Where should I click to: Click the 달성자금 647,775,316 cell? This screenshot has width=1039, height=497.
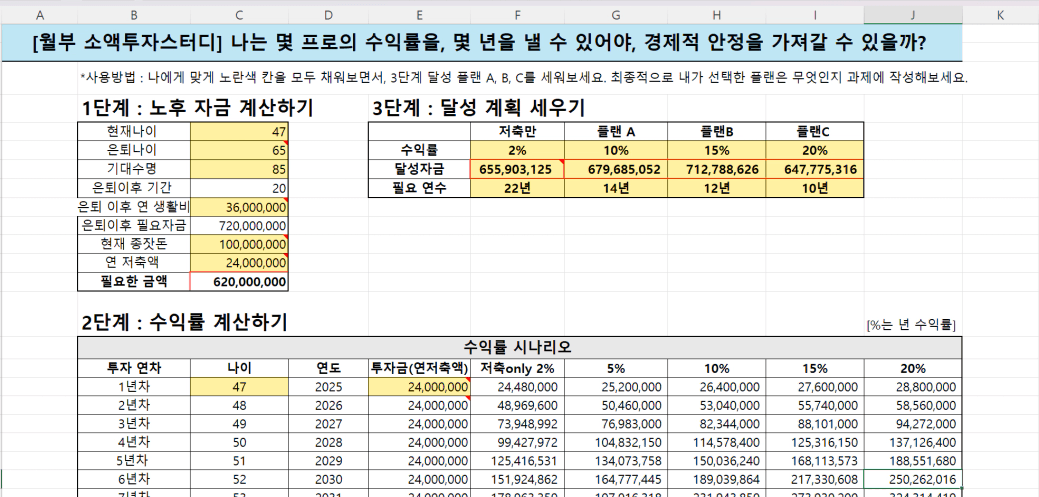click(815, 169)
